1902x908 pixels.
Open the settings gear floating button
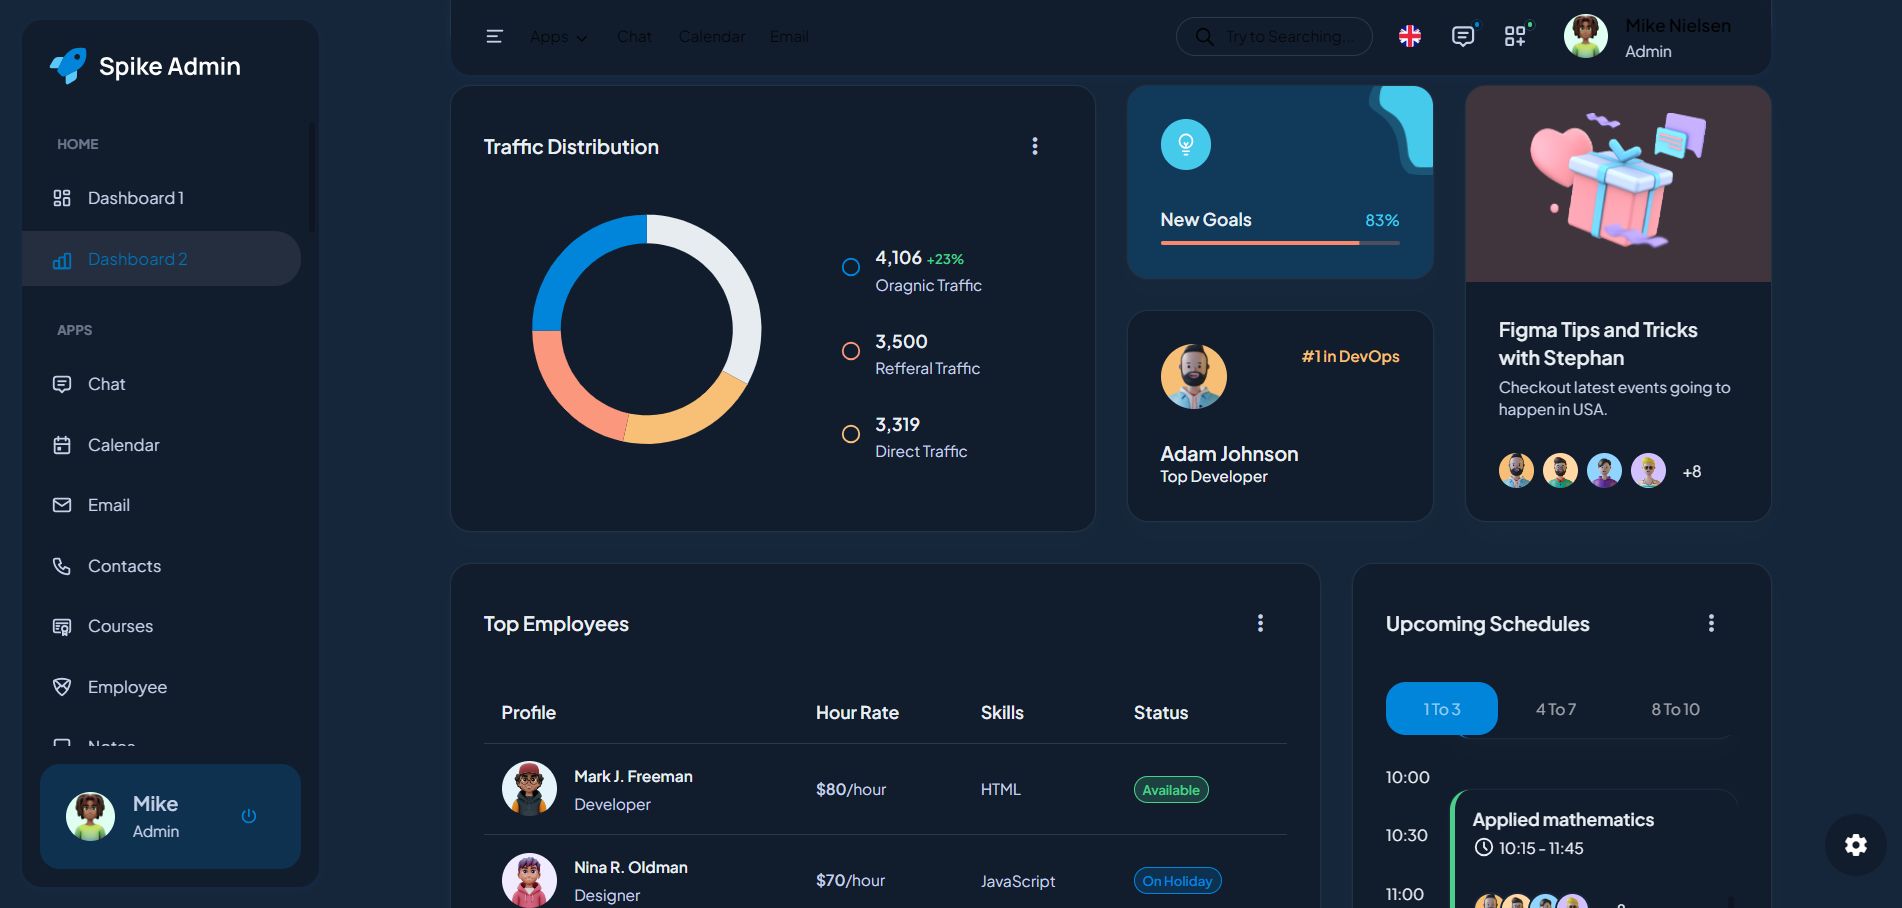coord(1855,845)
